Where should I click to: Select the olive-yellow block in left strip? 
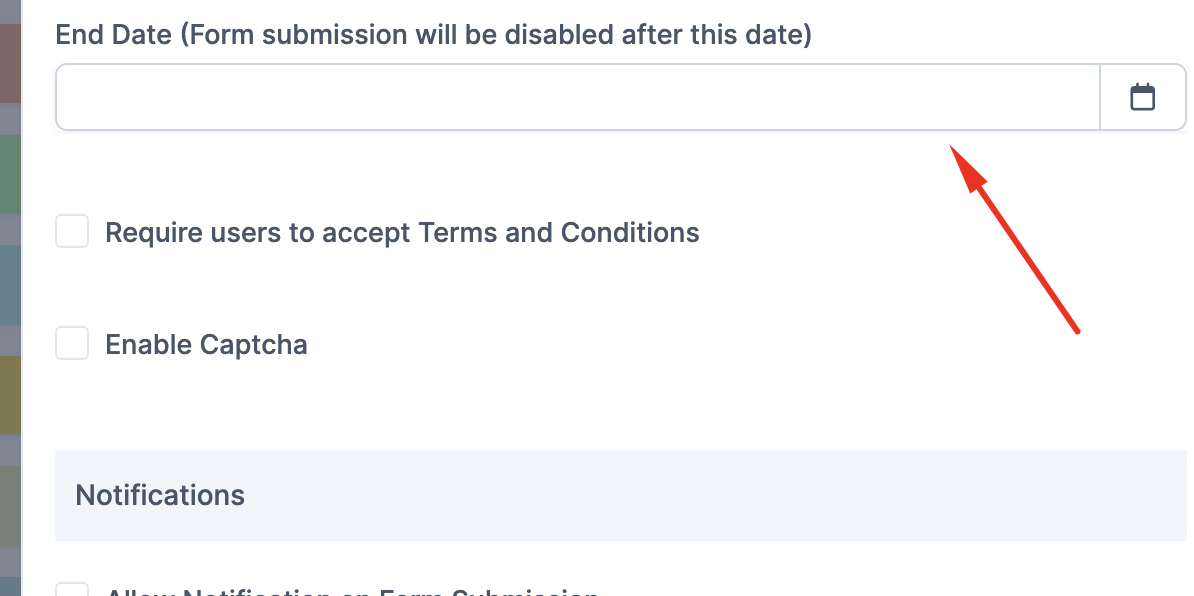tap(10, 395)
